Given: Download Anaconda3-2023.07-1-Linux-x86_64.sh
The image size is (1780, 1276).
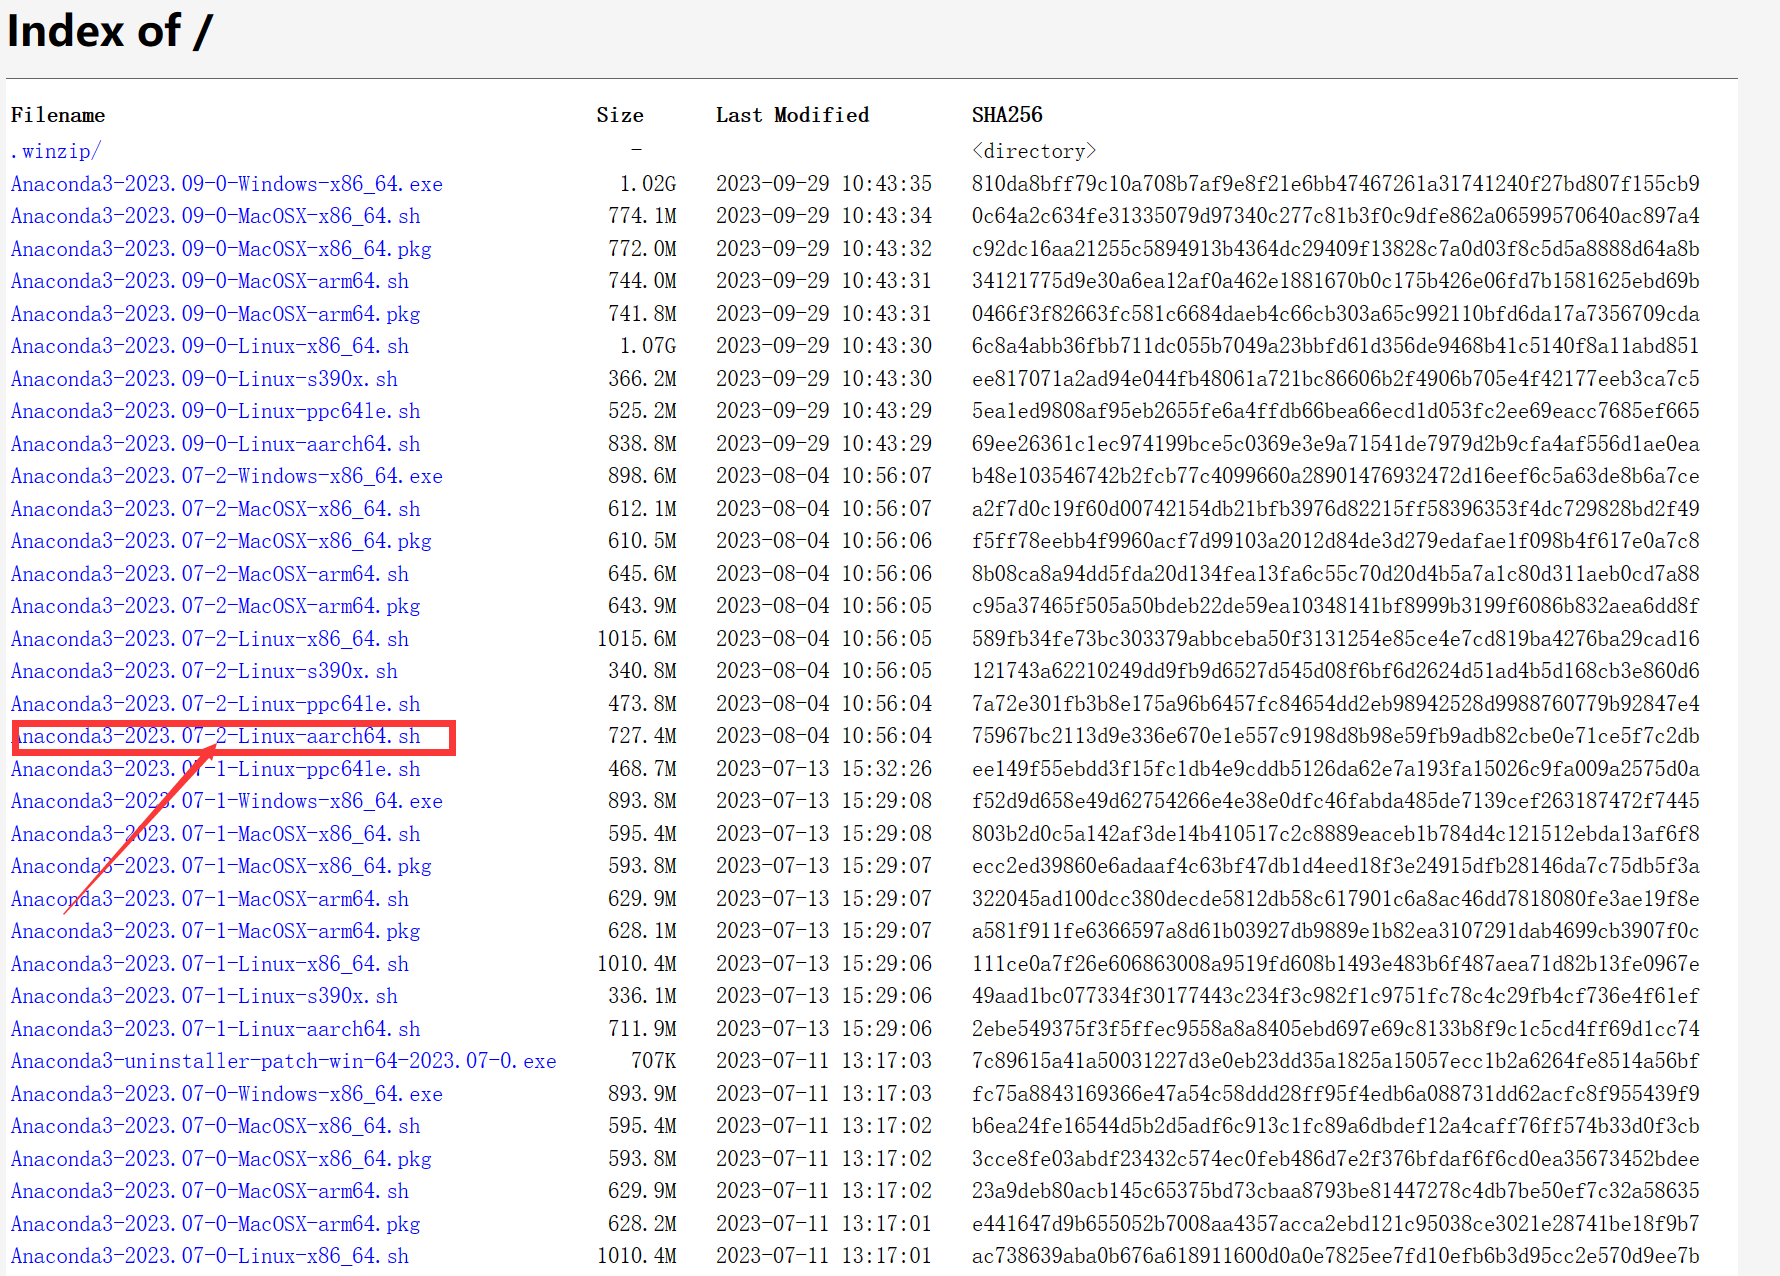Looking at the screenshot, I should 210,964.
